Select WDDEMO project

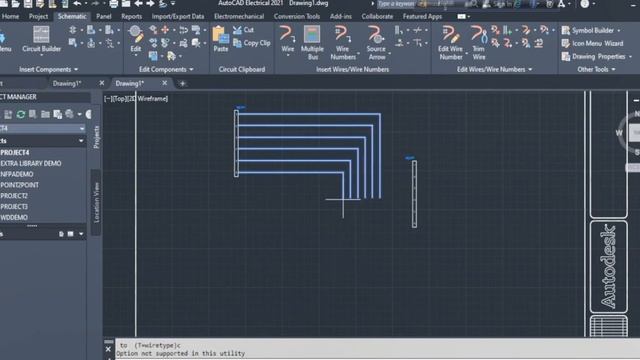14,218
